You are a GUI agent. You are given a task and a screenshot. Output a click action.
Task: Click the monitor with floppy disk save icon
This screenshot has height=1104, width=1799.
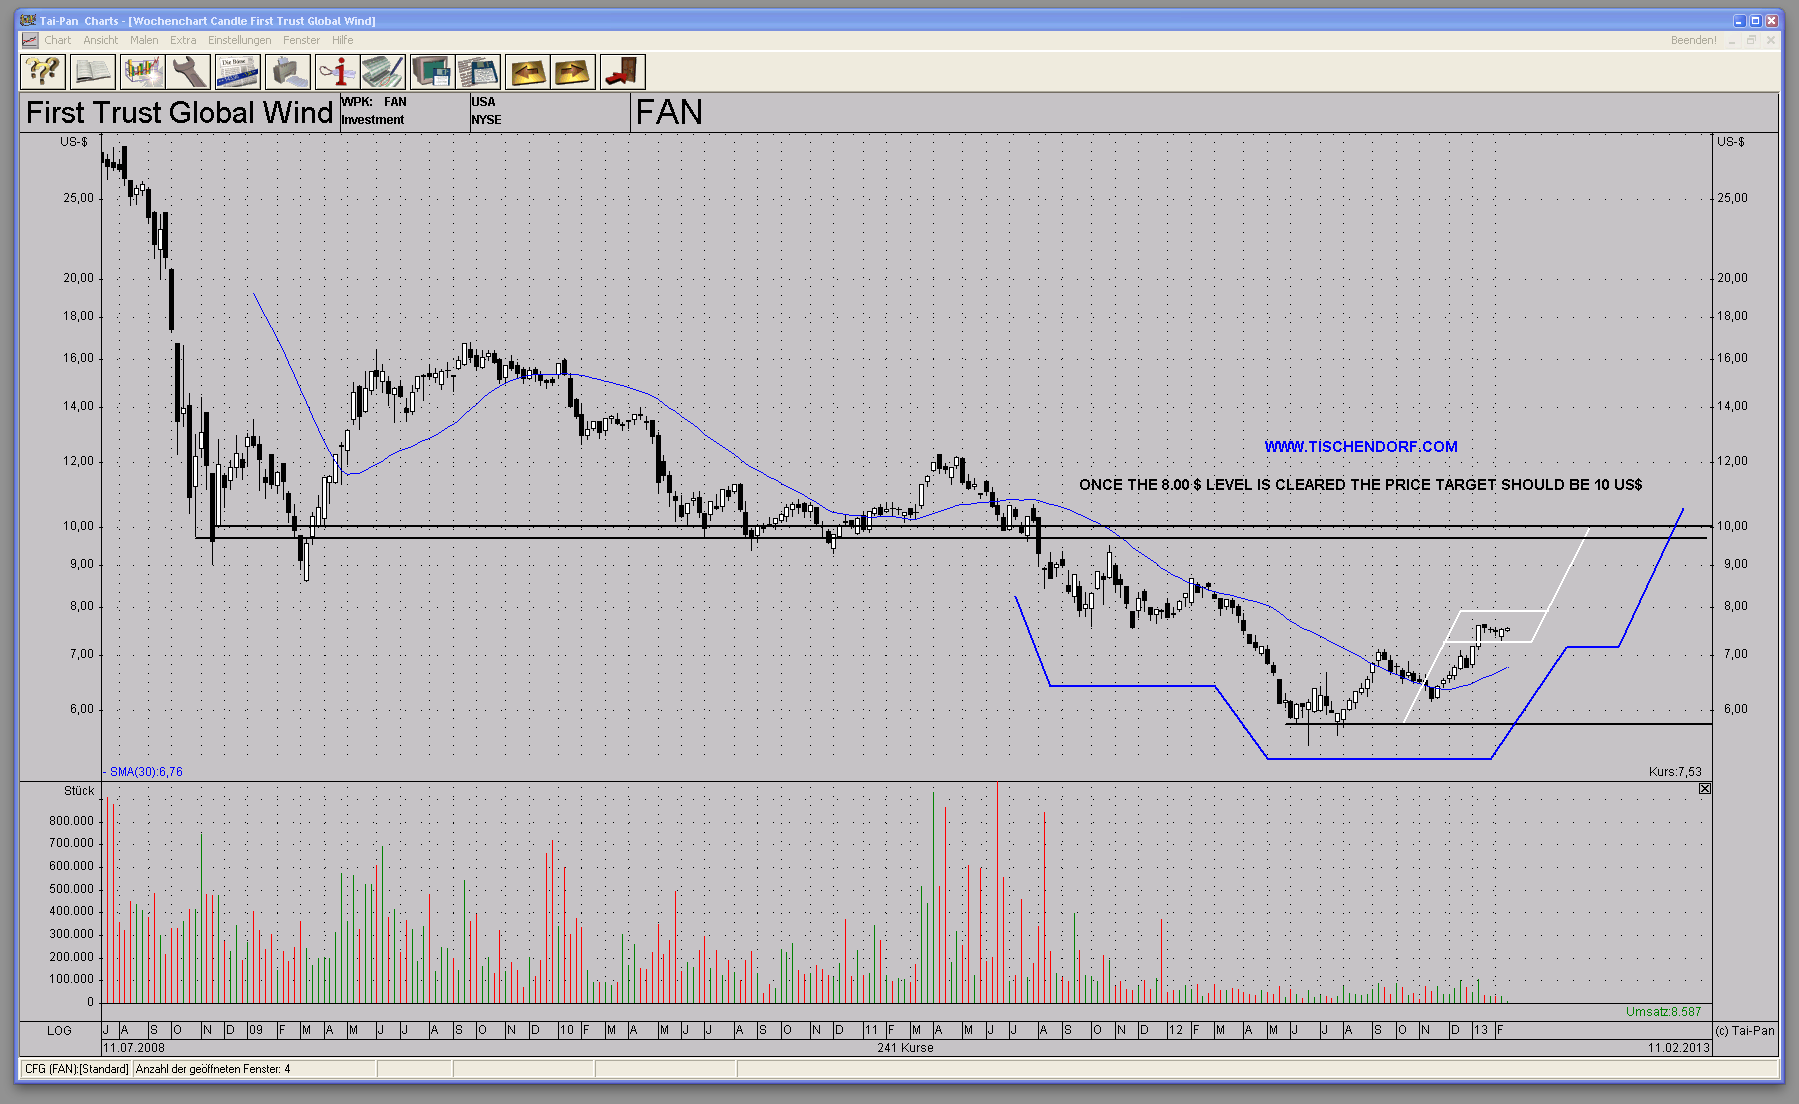click(x=432, y=72)
